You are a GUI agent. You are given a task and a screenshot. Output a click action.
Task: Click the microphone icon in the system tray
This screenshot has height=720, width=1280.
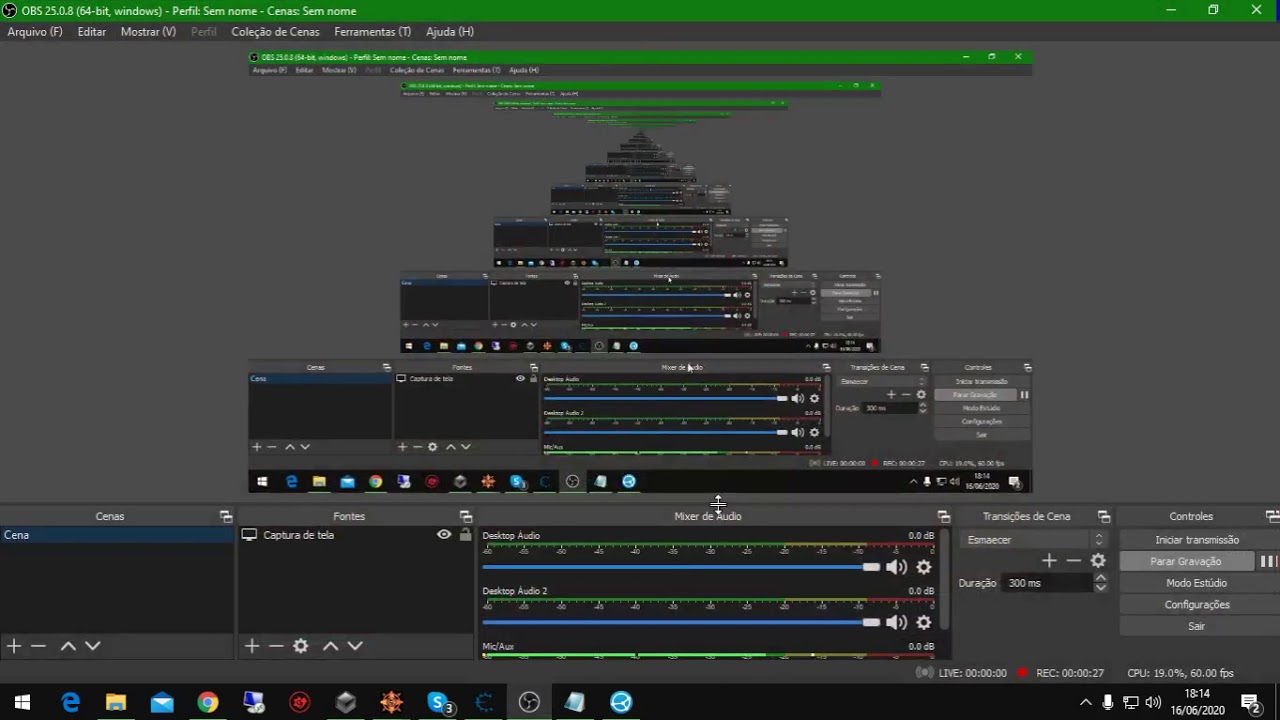pyautogui.click(x=1108, y=702)
